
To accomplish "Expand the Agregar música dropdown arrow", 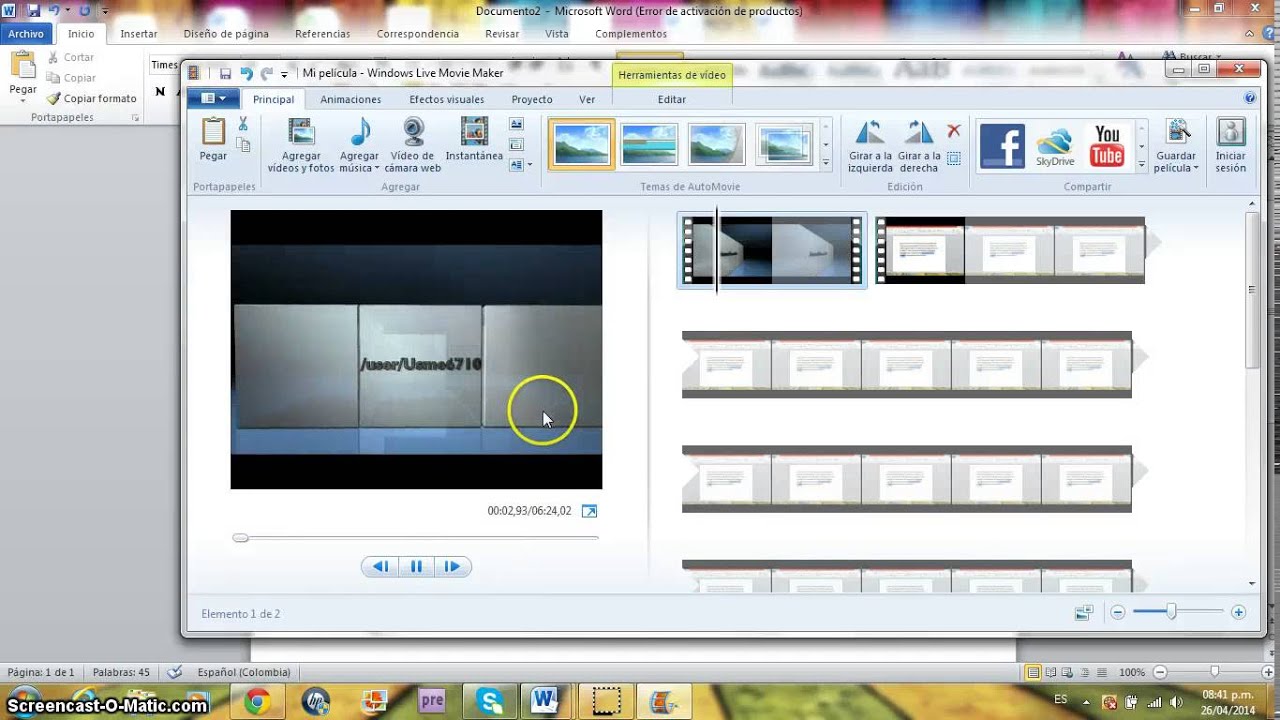I will 377,168.
